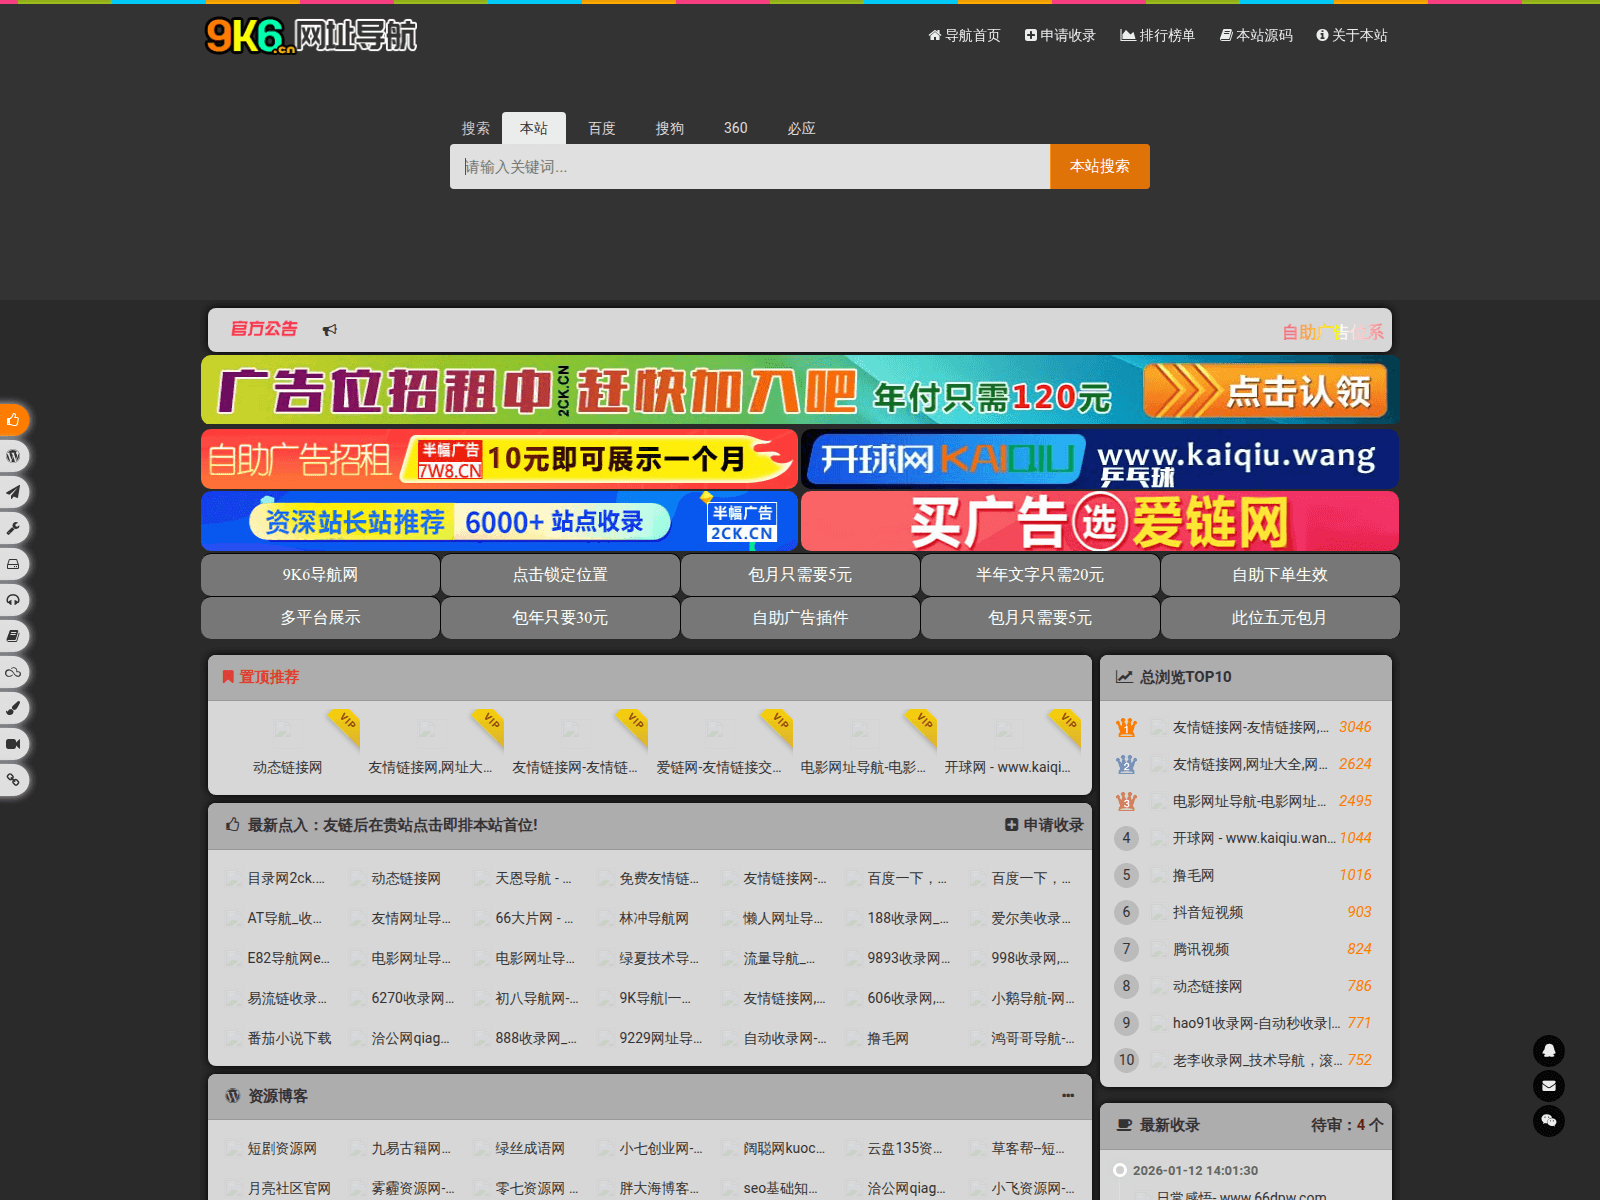This screenshot has width=1600, height=1200.
Task: Click the paper plane sidebar icon
Action: point(13,492)
